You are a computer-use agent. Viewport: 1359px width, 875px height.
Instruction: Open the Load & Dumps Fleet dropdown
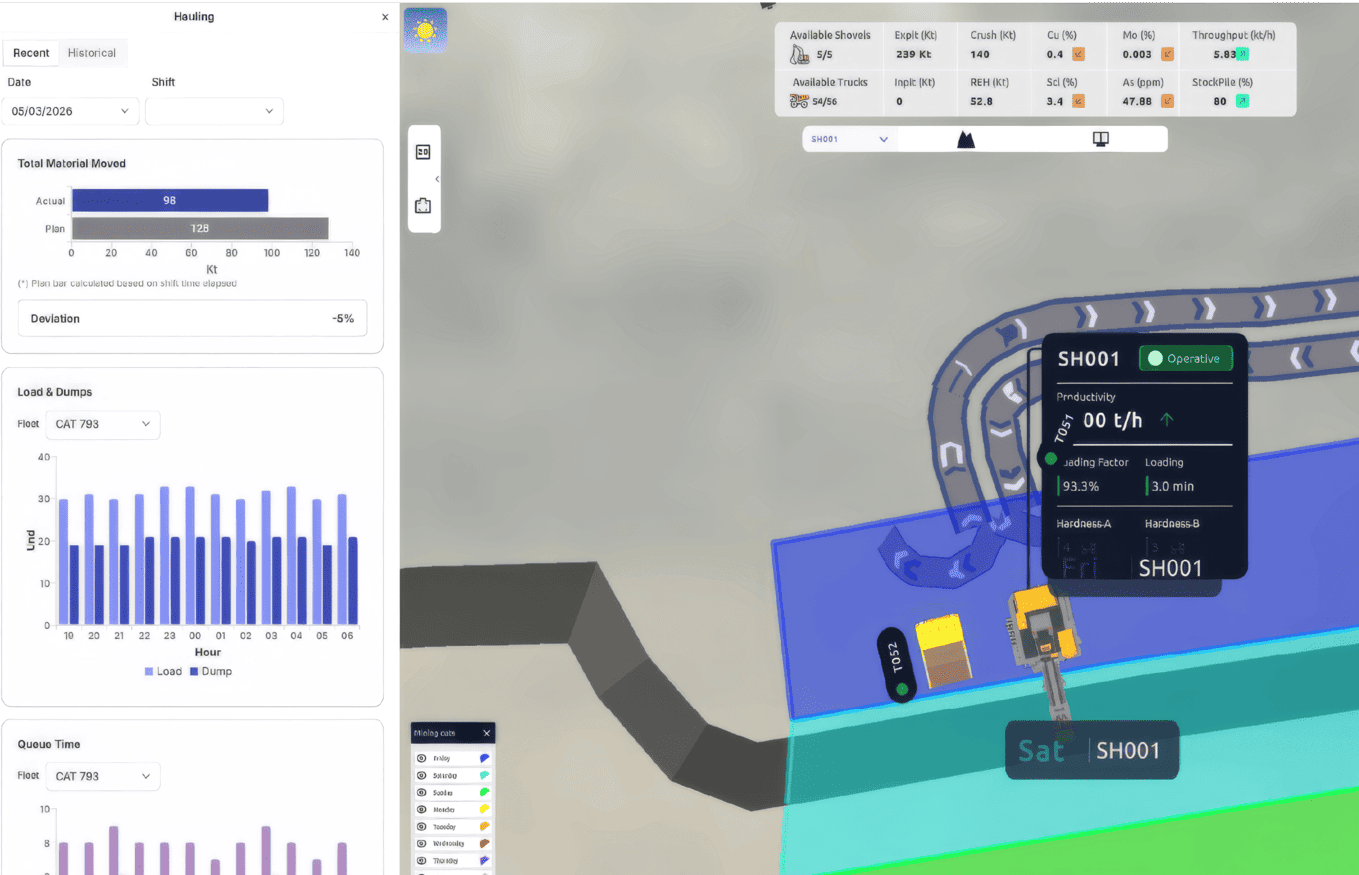pyautogui.click(x=102, y=424)
